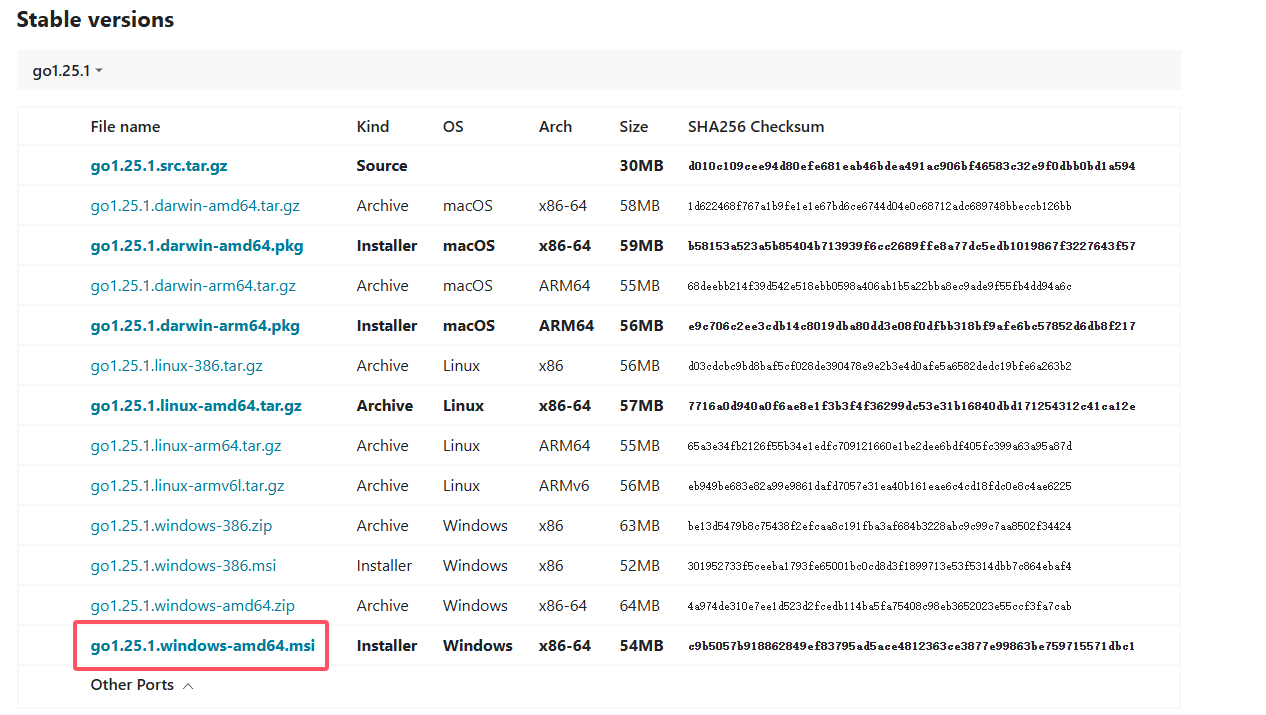Open go1.25.1.linux-armv6l.tar.gz download
The height and width of the screenshot is (715, 1266).
tap(187, 486)
